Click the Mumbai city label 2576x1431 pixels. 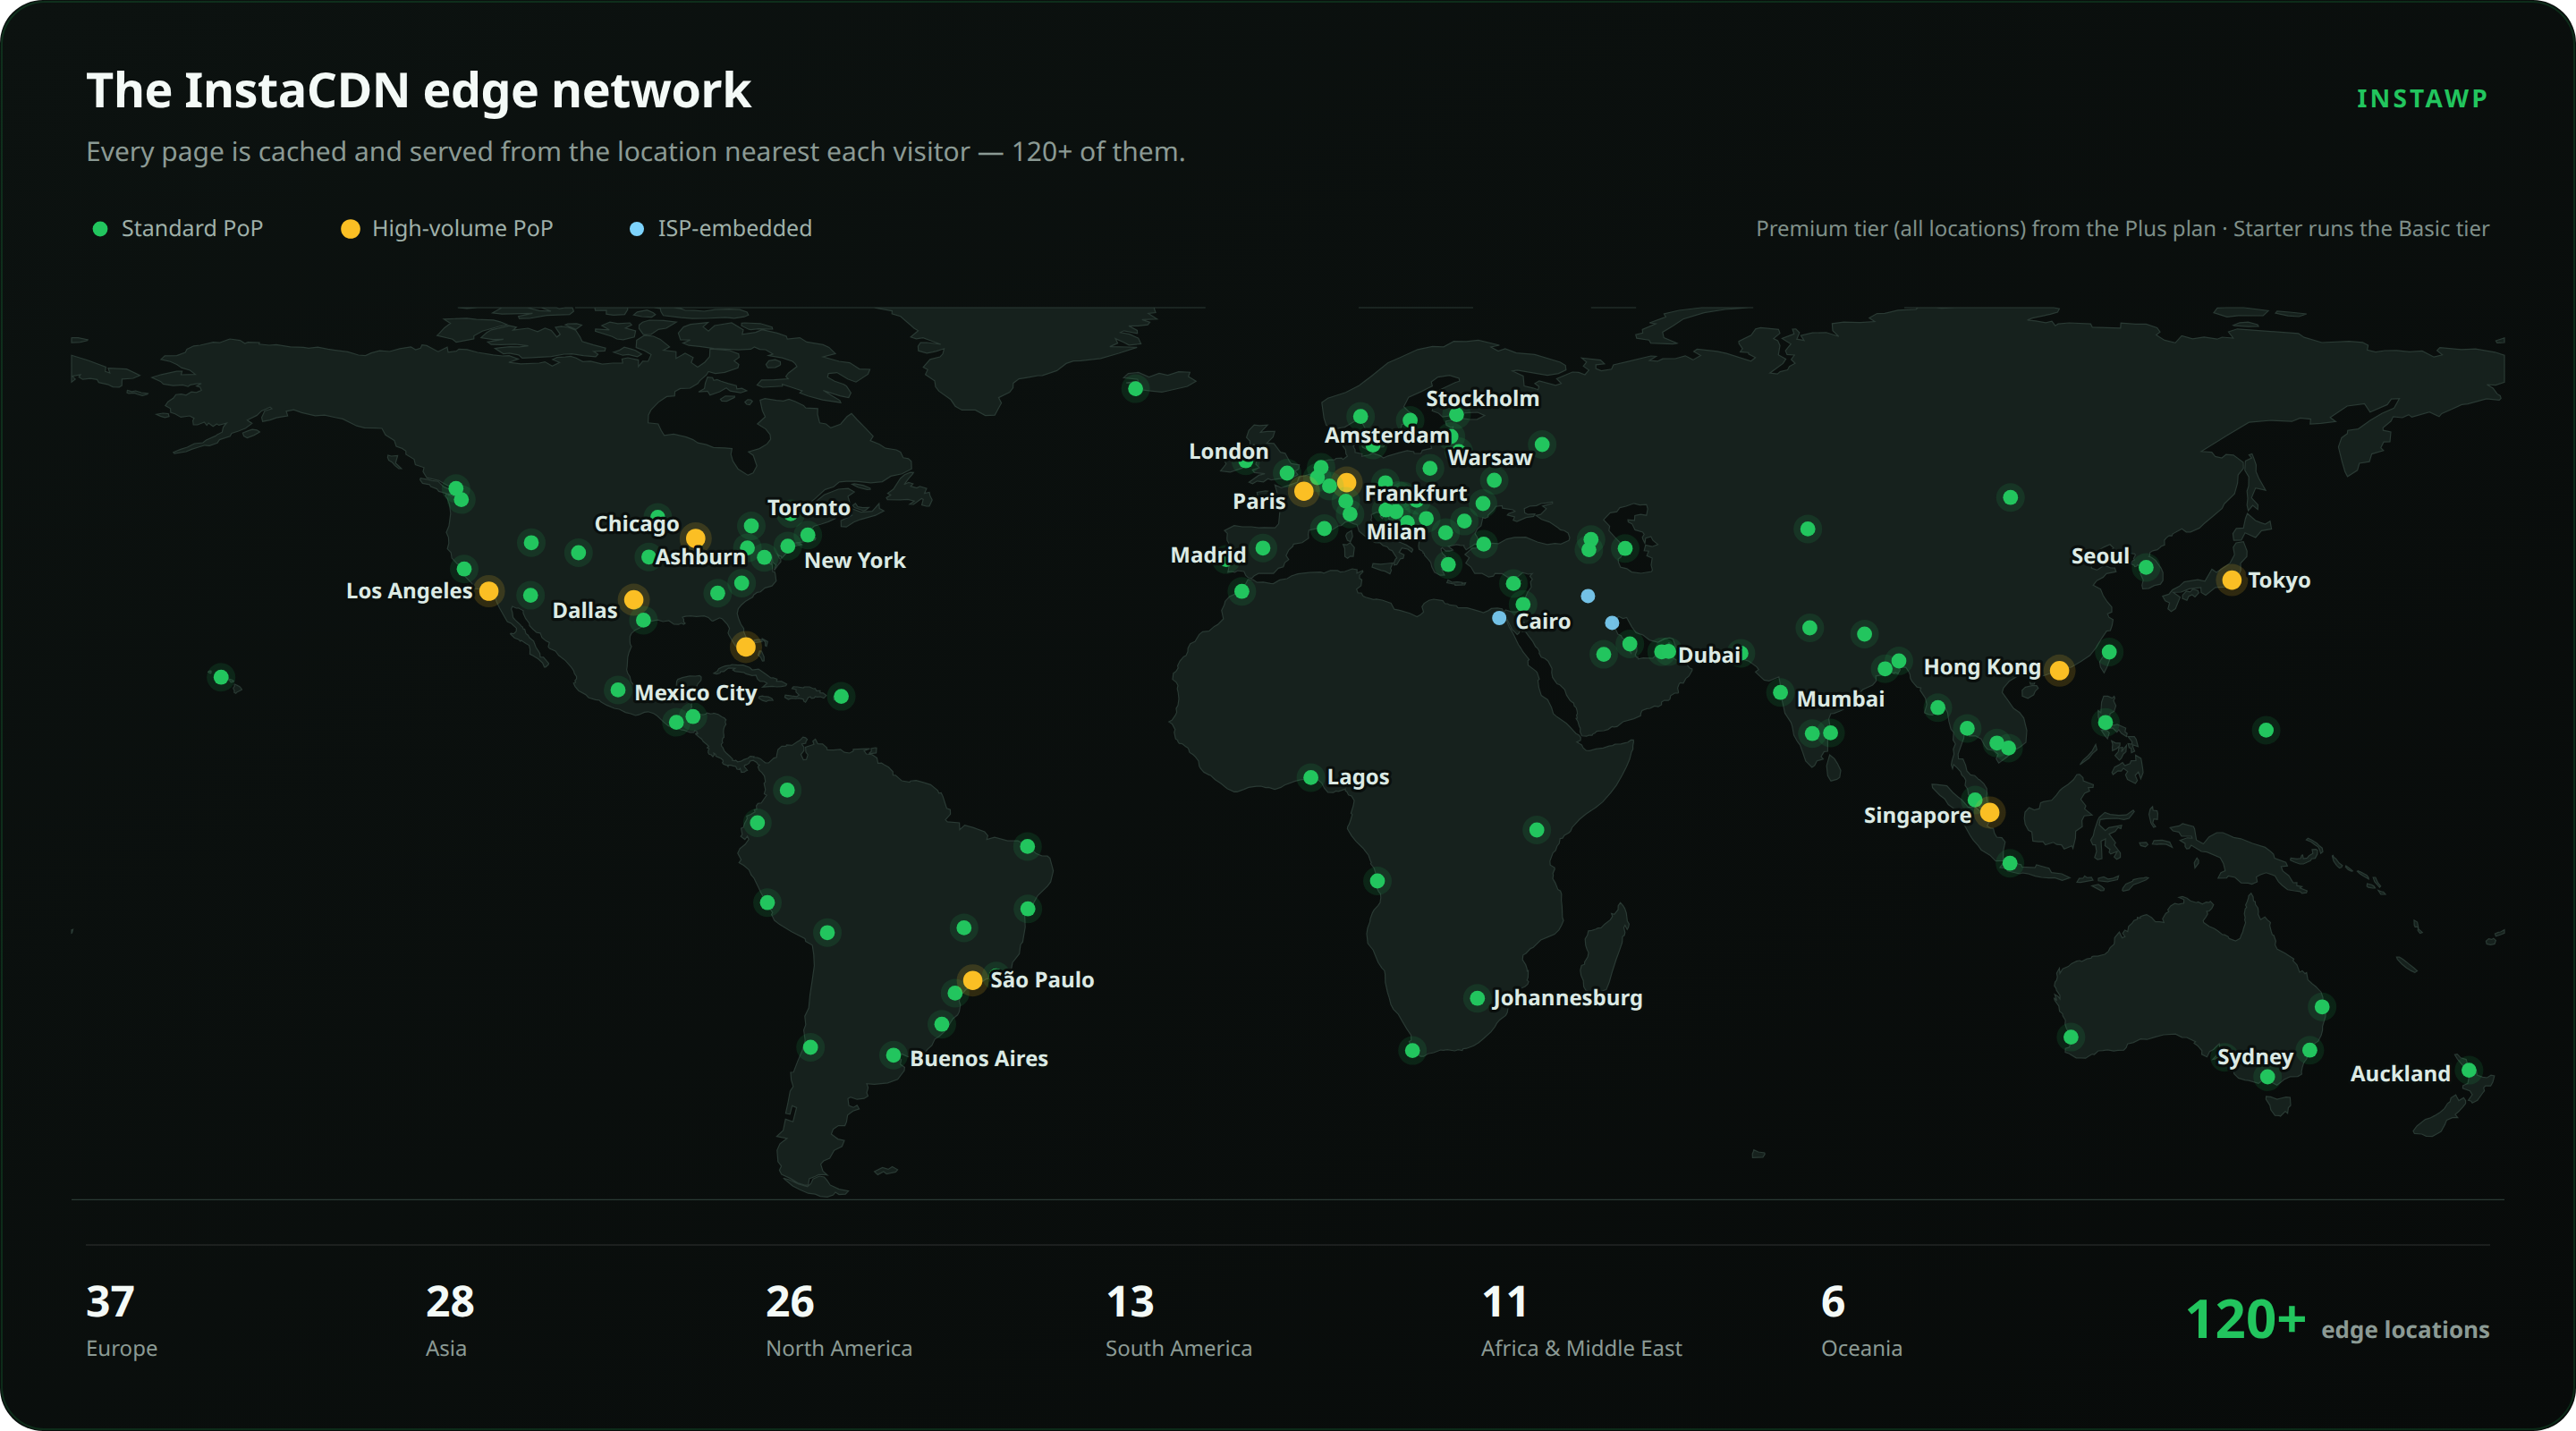[x=1840, y=699]
